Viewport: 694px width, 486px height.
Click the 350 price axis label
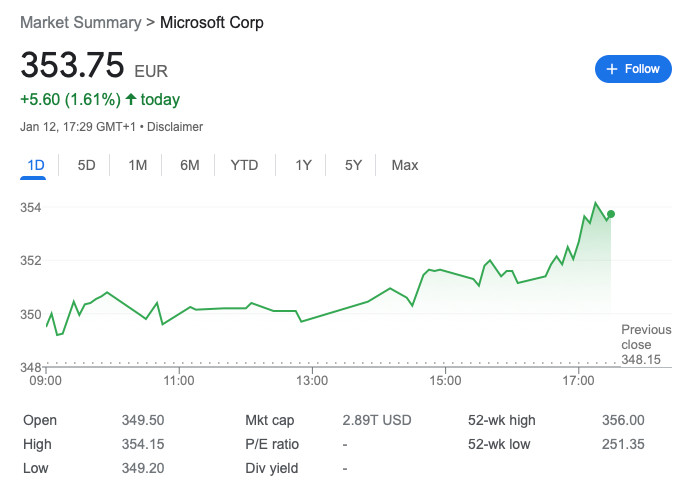click(31, 315)
